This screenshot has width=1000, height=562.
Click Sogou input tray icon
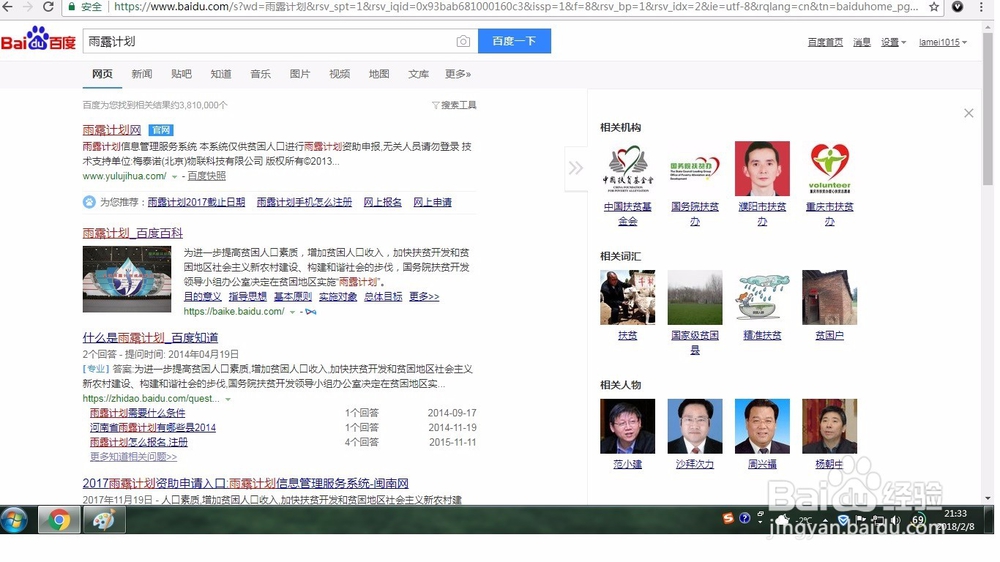click(728, 518)
